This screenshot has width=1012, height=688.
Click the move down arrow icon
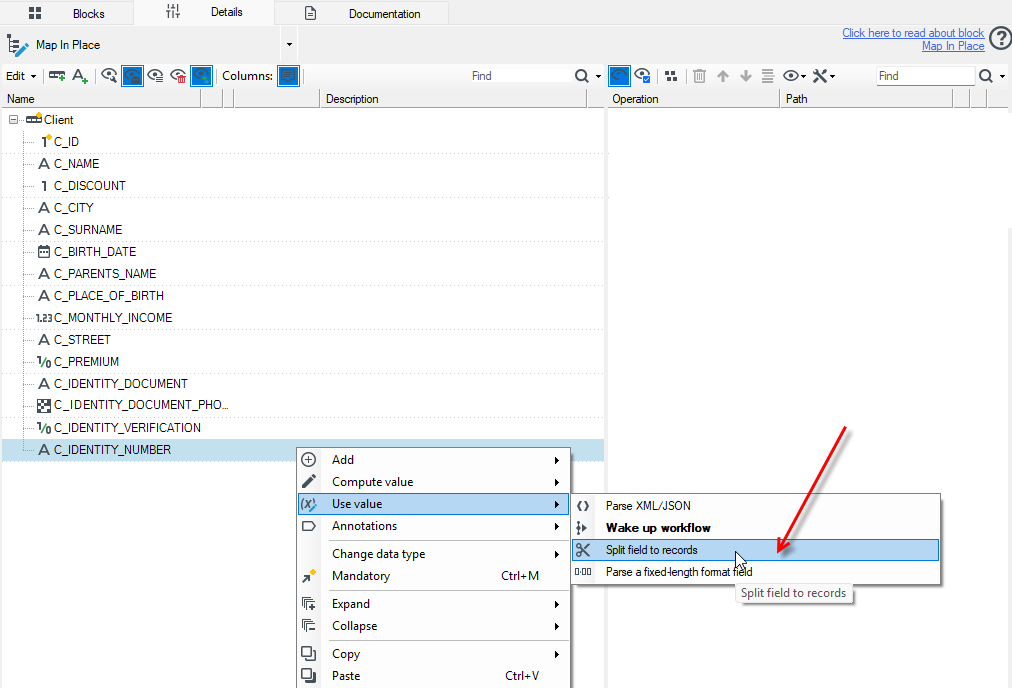pos(745,76)
